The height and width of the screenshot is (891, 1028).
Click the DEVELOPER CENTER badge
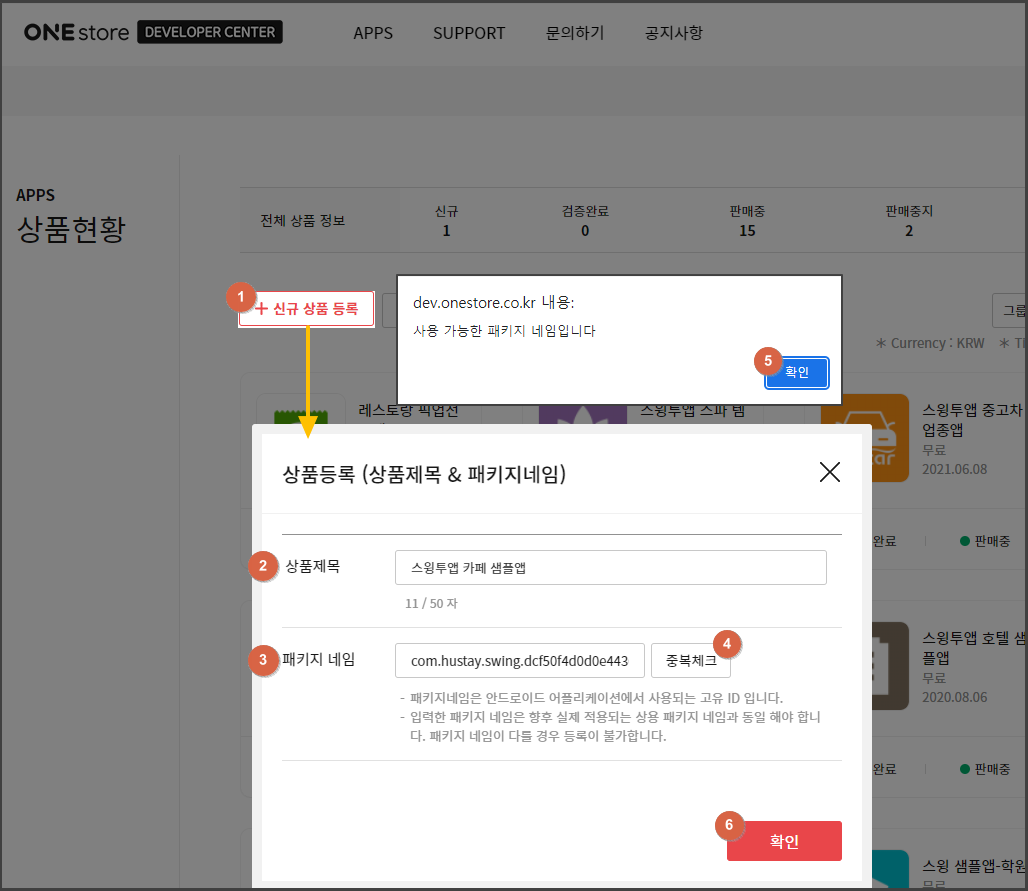coord(210,32)
